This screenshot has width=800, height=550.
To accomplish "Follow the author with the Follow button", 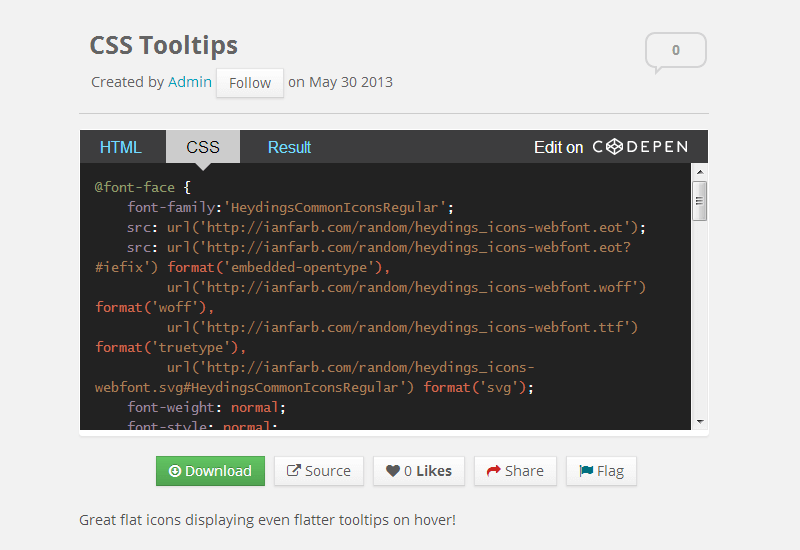I will [x=250, y=83].
